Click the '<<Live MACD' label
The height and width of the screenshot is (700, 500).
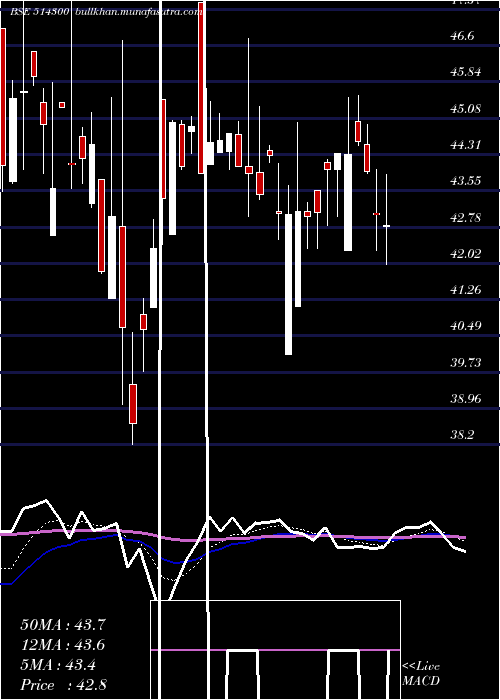pyautogui.click(x=421, y=674)
